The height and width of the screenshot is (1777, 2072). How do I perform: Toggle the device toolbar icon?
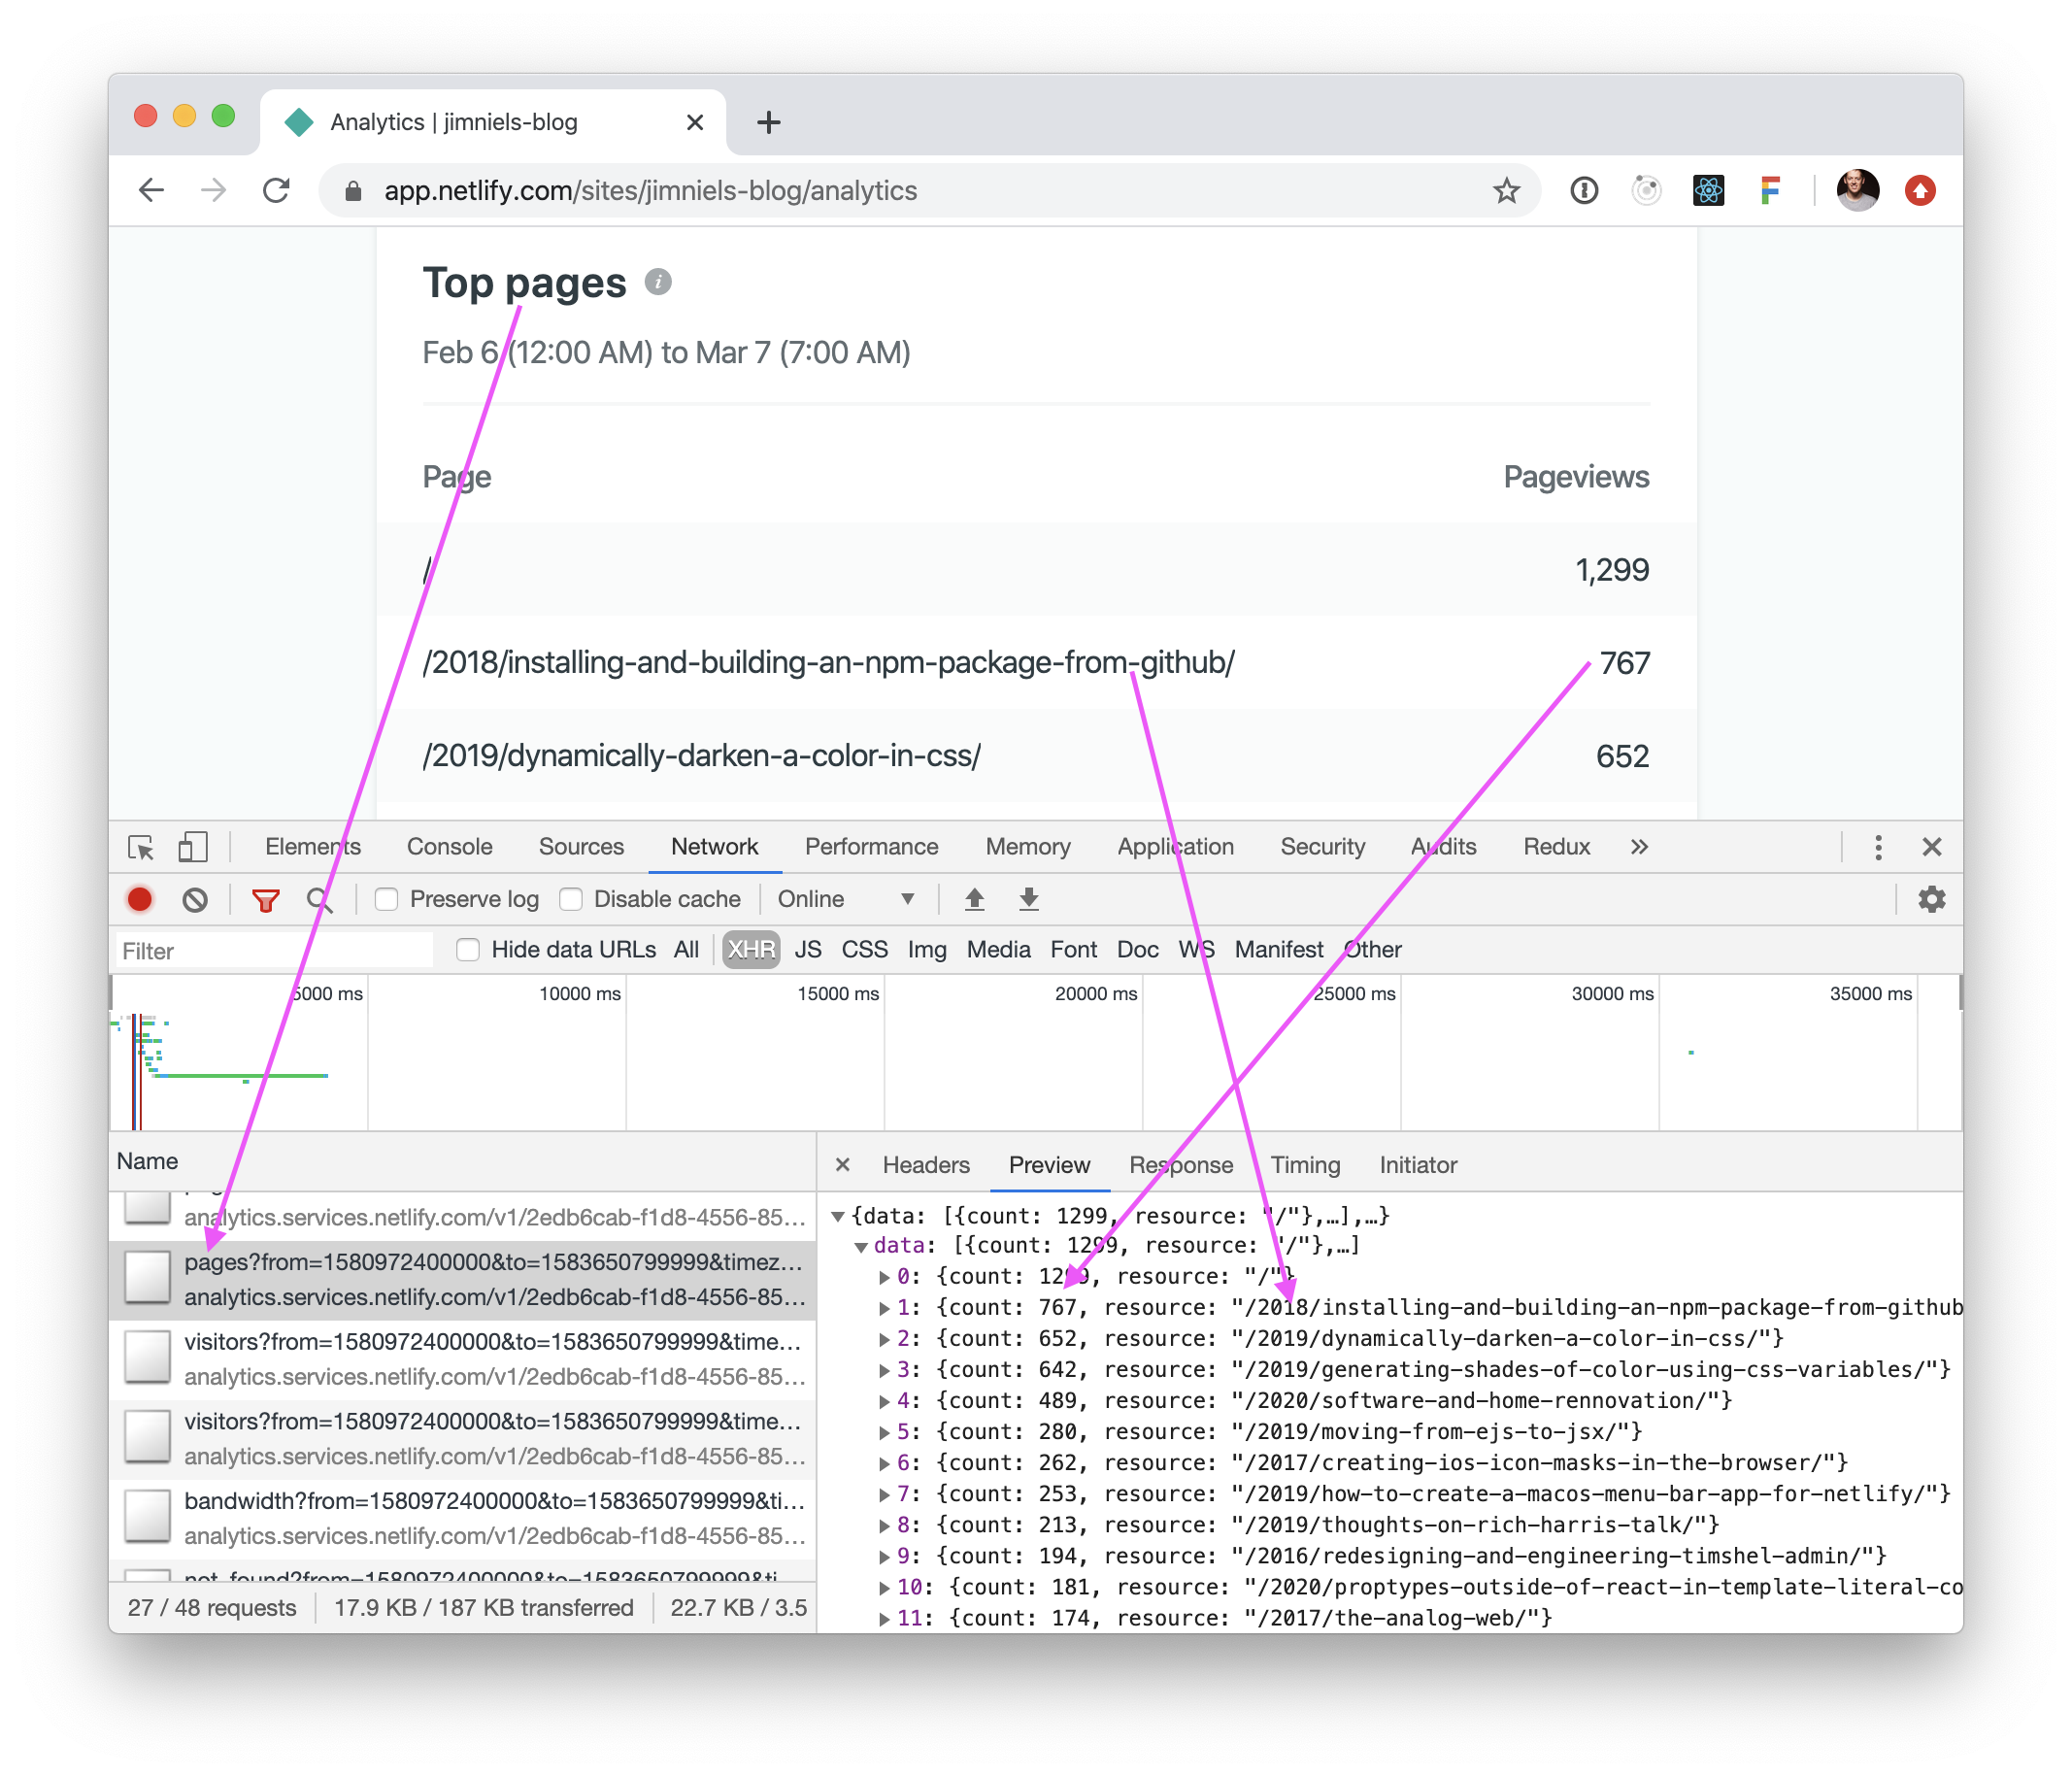[x=192, y=847]
